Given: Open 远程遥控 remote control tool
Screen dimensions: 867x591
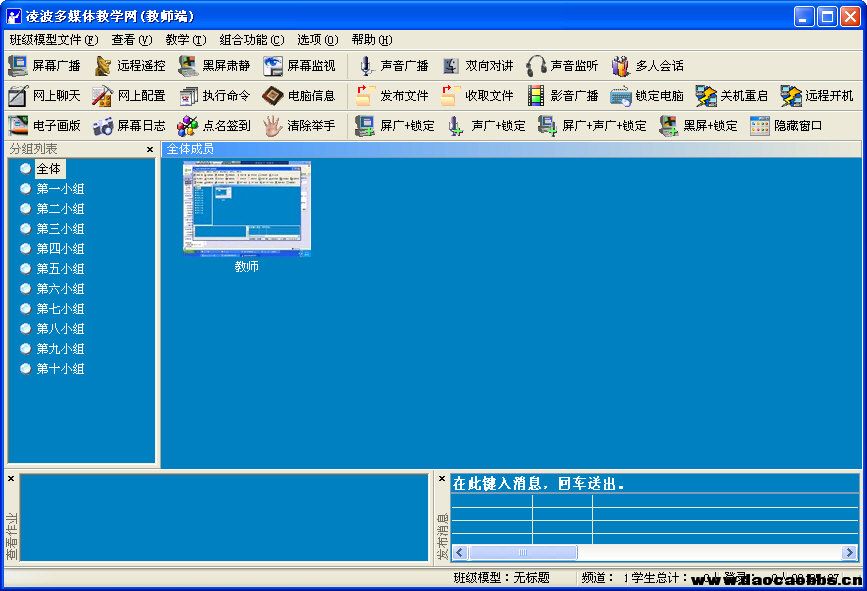Looking at the screenshot, I should coord(103,66).
